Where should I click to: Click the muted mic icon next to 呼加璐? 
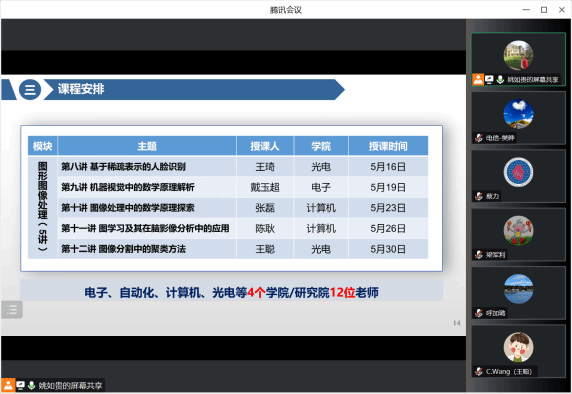coord(479,313)
